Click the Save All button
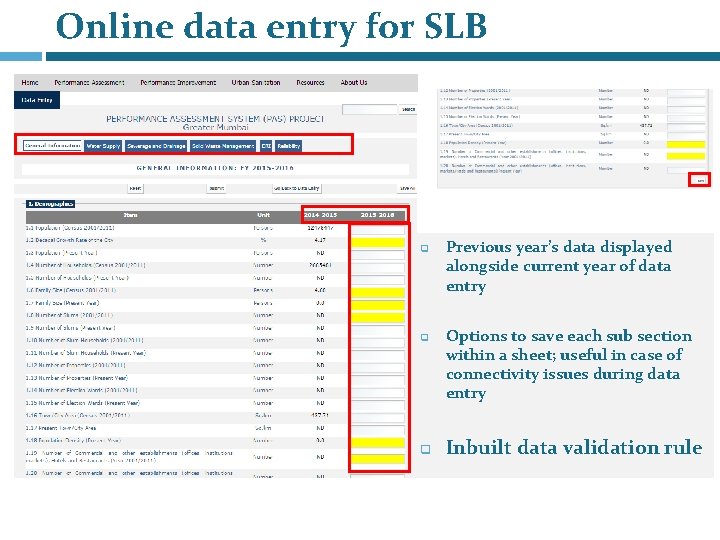The image size is (720, 540). [407, 188]
